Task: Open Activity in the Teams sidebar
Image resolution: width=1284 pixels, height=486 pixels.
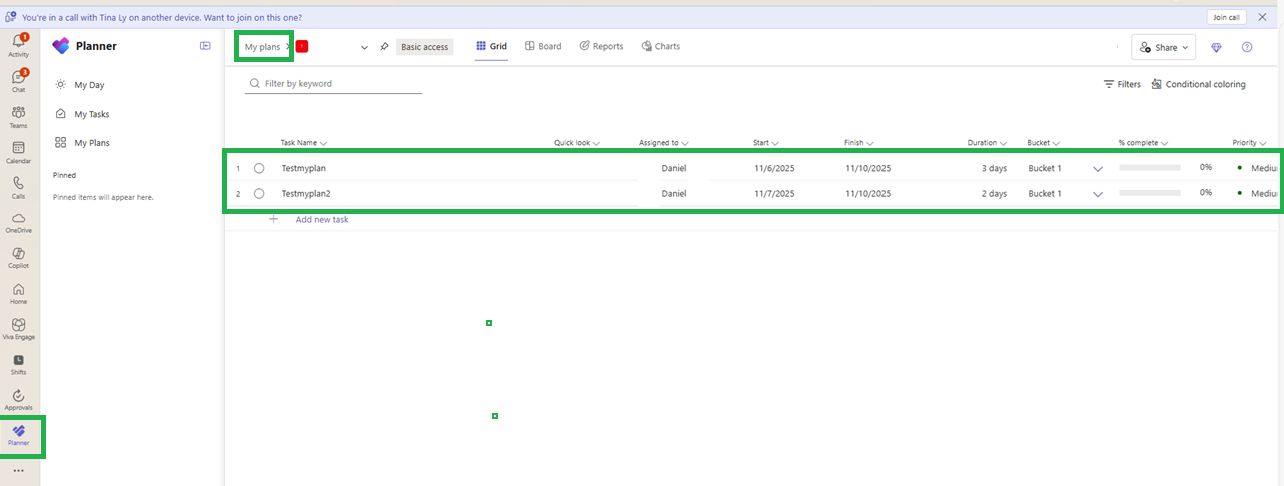Action: pos(19,45)
